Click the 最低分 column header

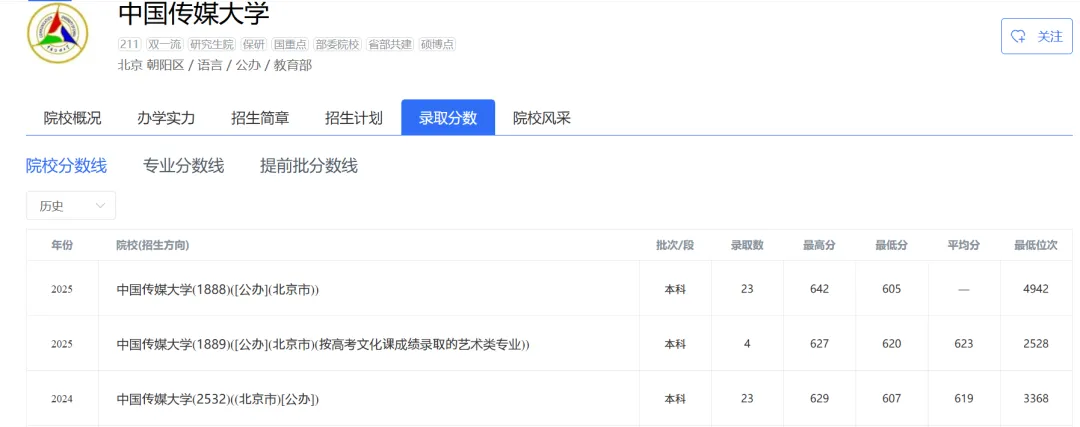point(892,245)
